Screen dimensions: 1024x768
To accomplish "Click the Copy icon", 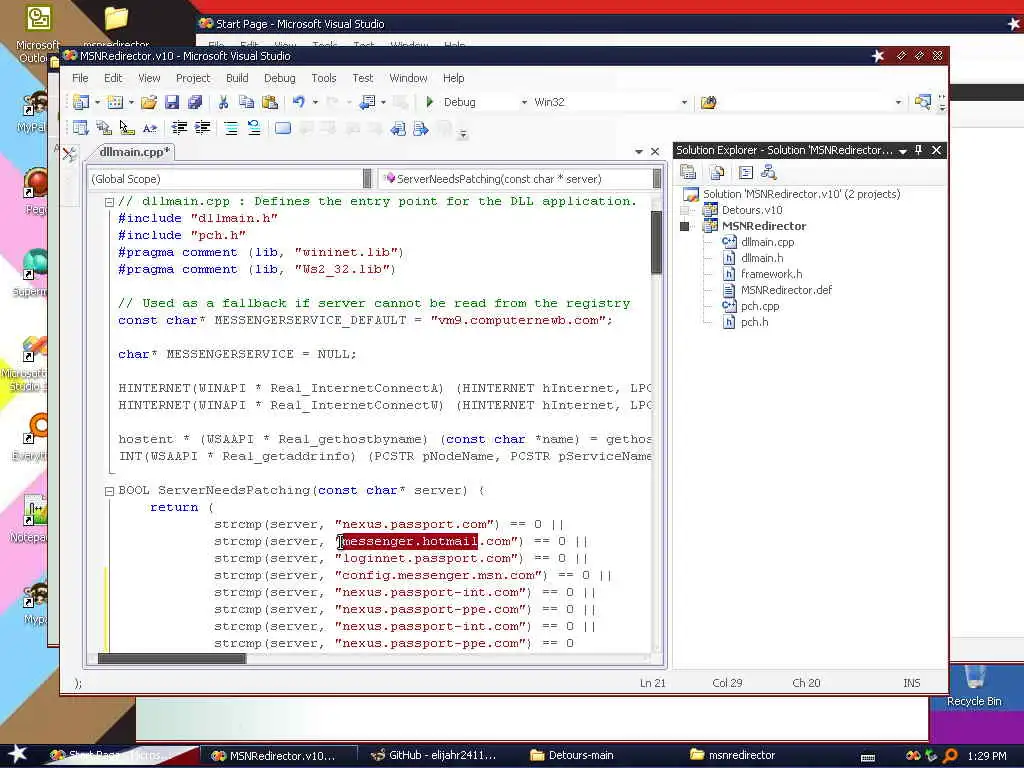I will 246,102.
